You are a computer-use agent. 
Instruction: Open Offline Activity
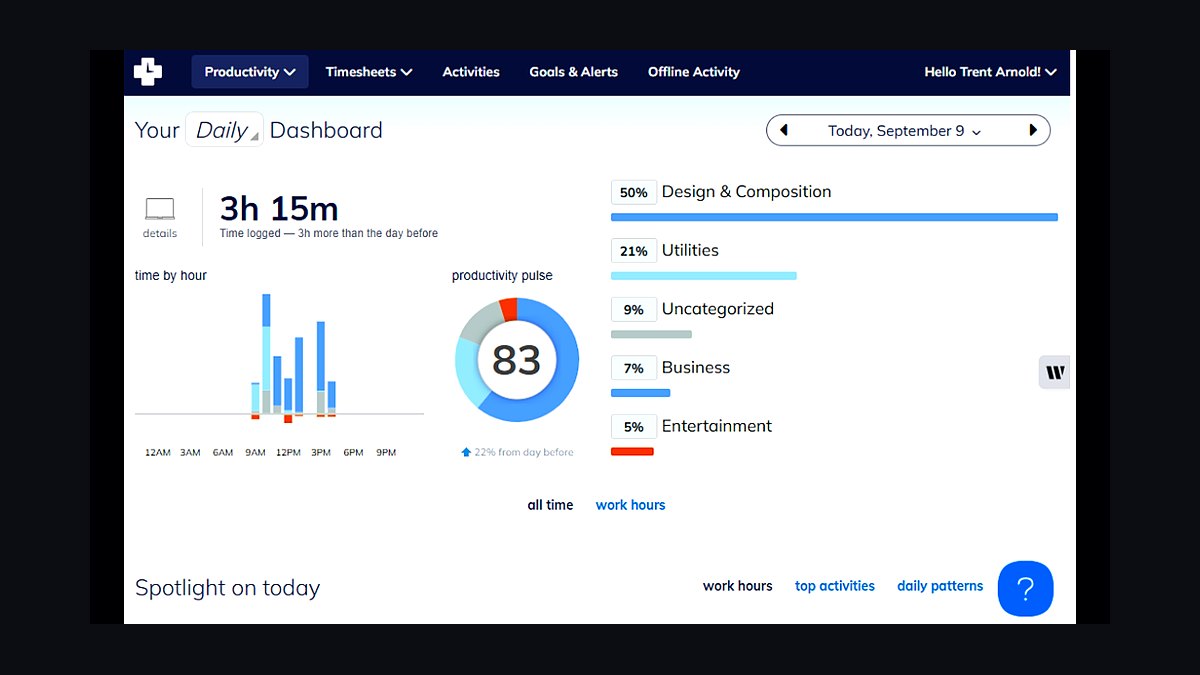tap(694, 72)
